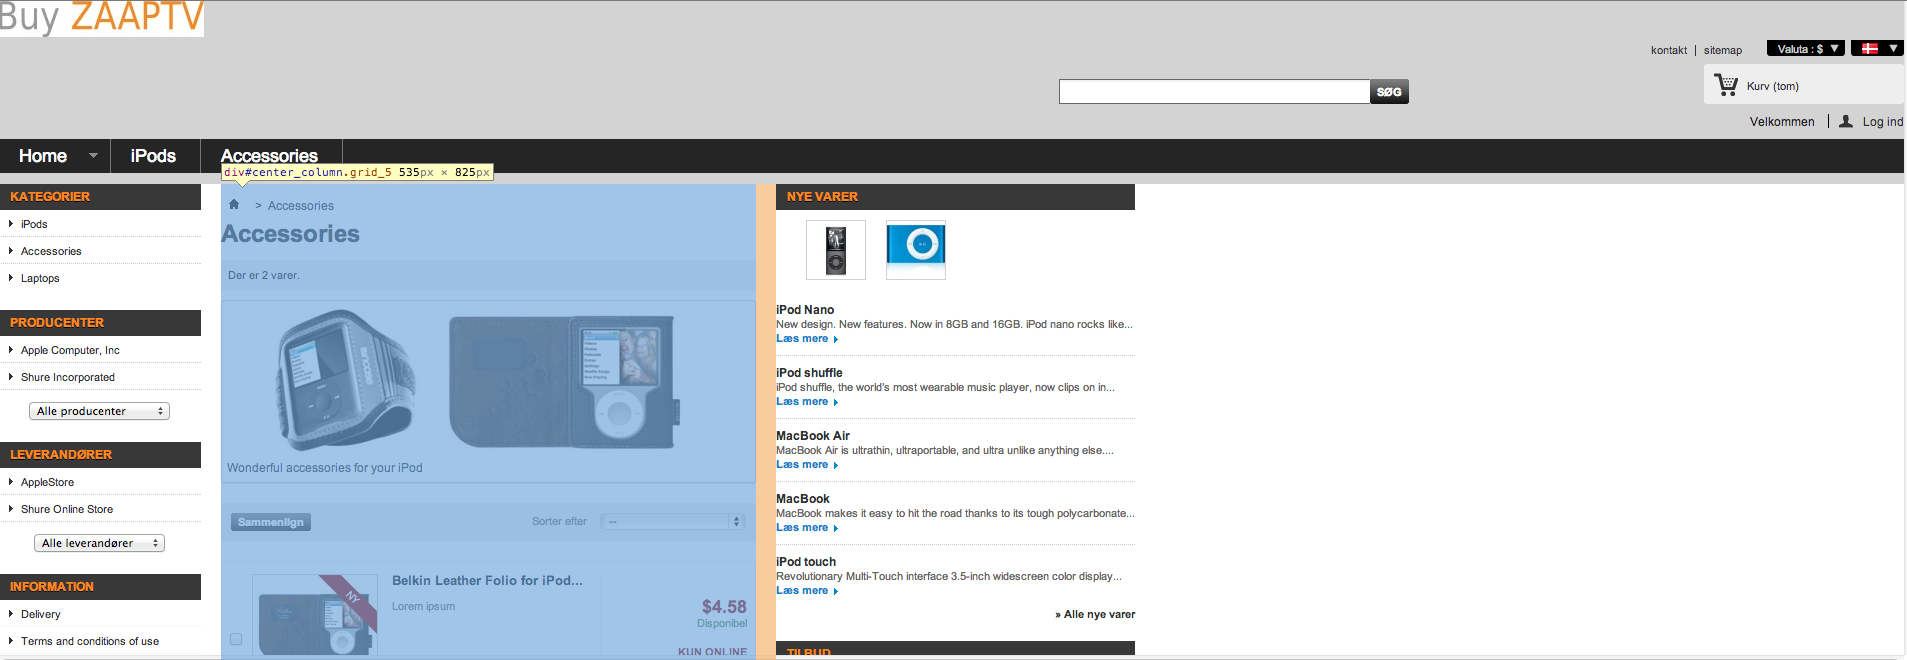Open the kontakt link
The image size is (1907, 660).
click(x=1669, y=50)
